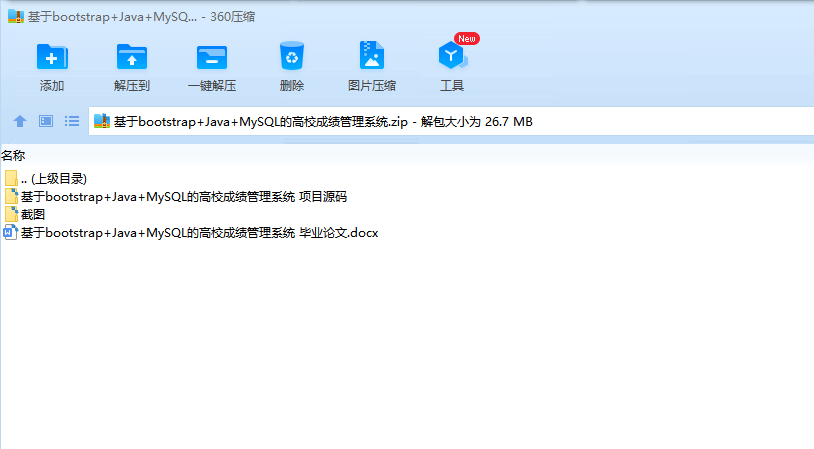Select the 项目源码 folder name
The image size is (814, 449).
[x=184, y=197]
